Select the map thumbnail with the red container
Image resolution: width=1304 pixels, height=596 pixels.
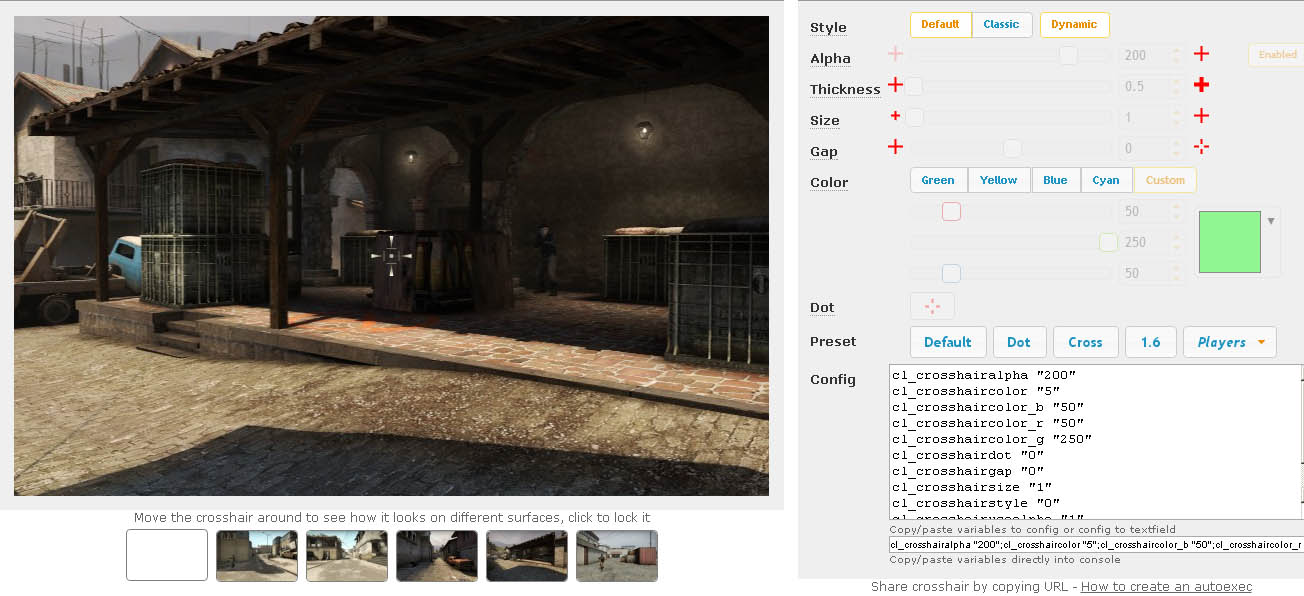tap(617, 555)
